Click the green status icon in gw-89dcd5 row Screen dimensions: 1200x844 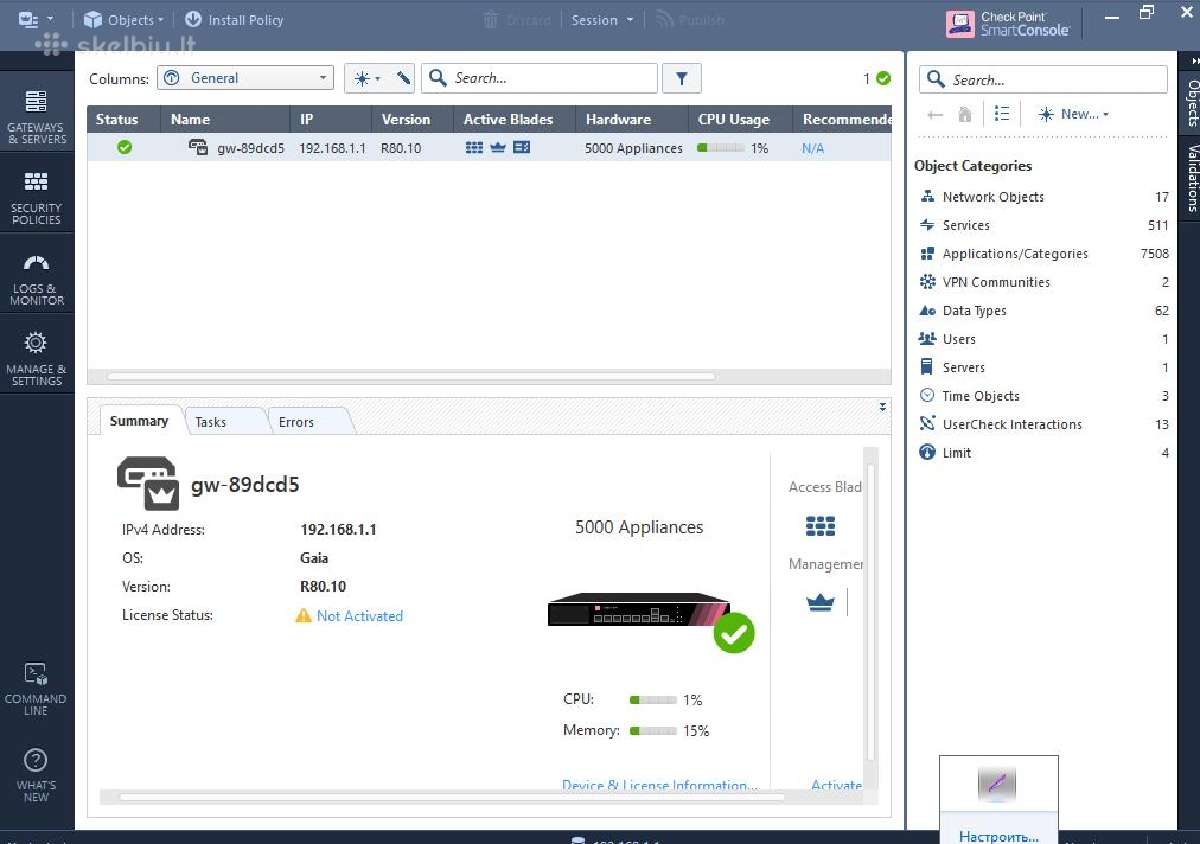(124, 148)
